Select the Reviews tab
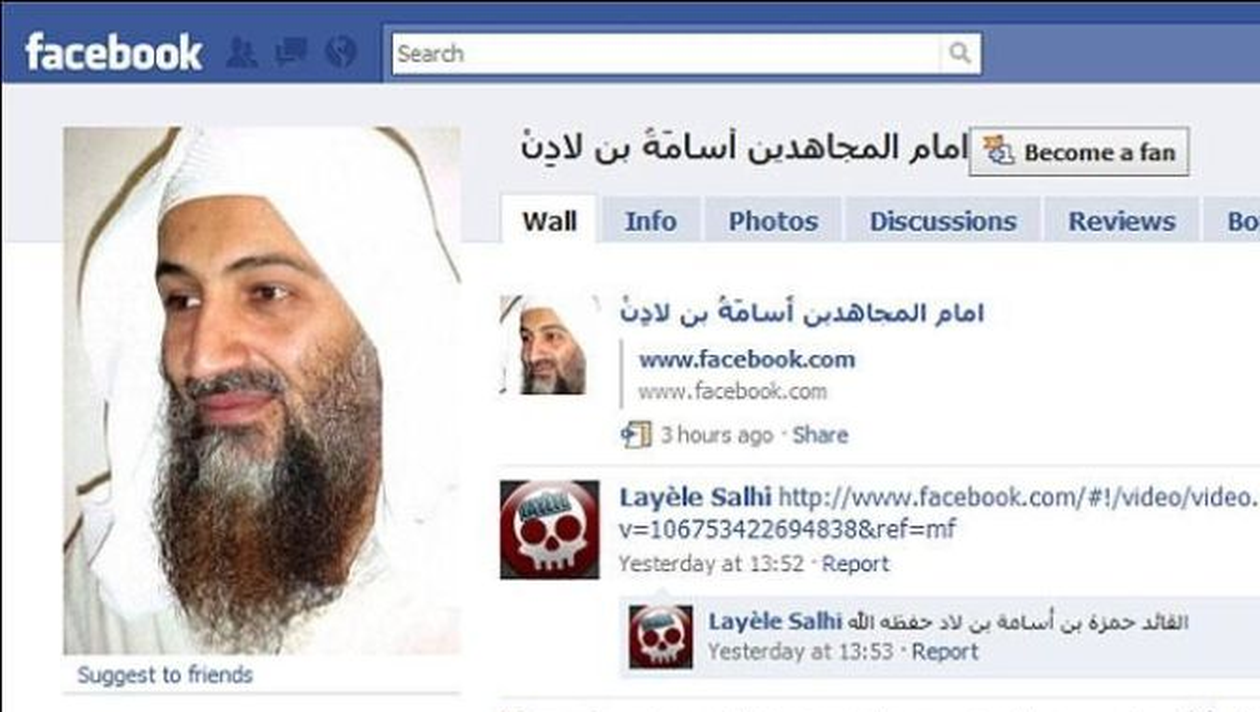This screenshot has height=712, width=1260. 1122,221
